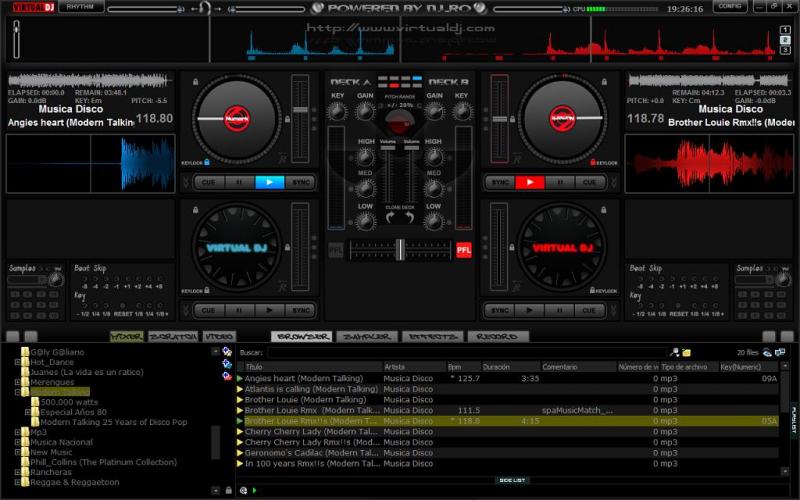
Task: Collapse the highlighted Modern Talking folder
Action: (x=17, y=392)
